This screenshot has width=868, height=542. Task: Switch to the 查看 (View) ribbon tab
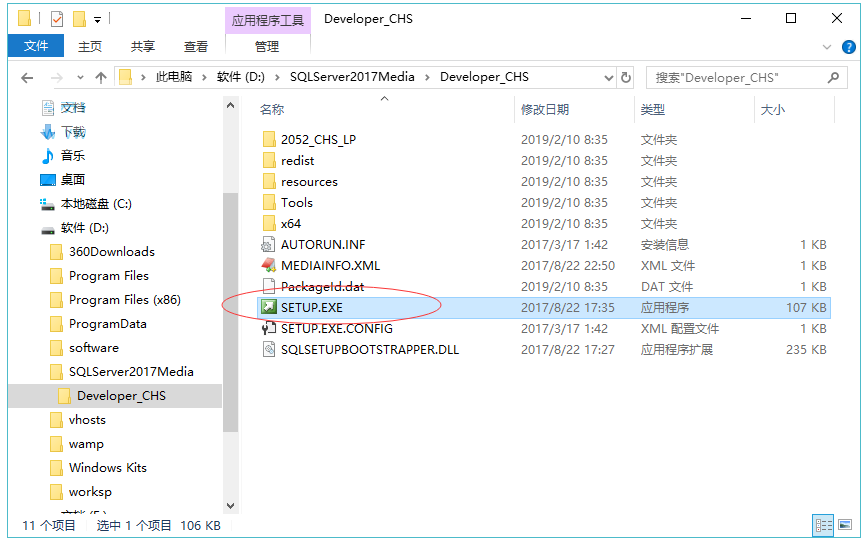(x=195, y=47)
